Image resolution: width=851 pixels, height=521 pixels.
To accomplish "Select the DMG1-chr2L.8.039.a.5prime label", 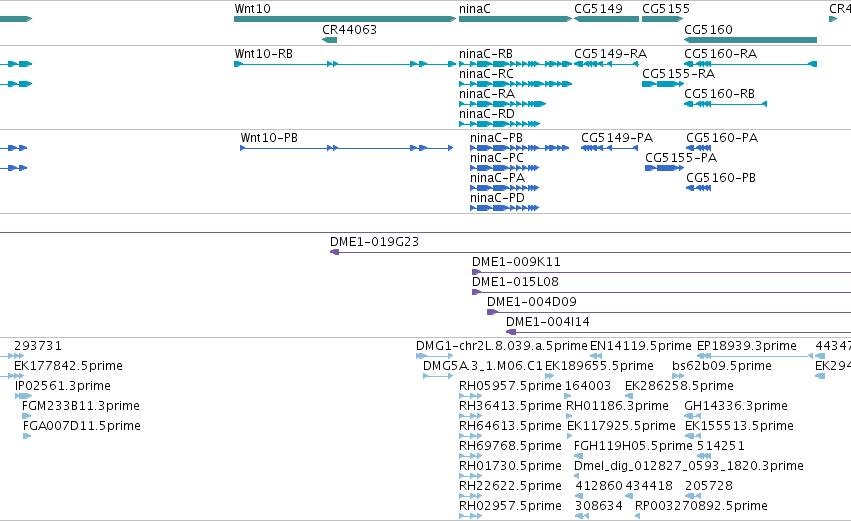I will point(502,346).
